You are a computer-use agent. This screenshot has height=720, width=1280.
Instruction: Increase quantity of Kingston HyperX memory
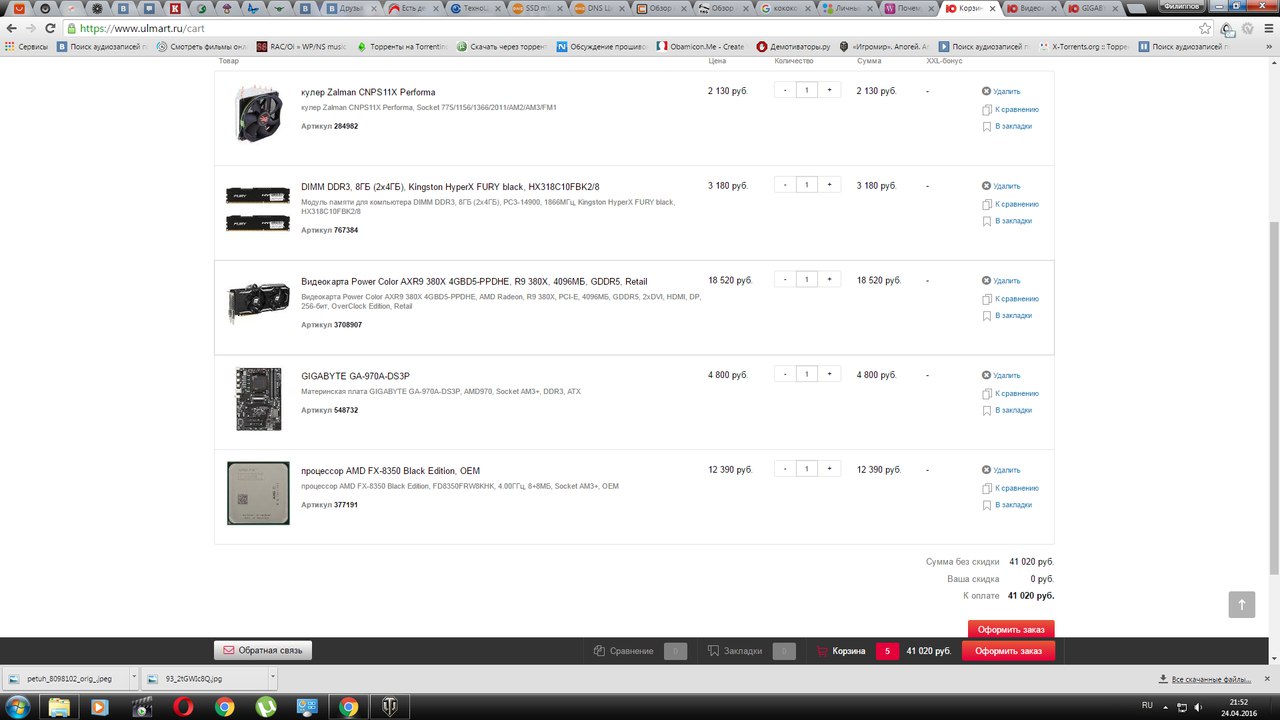pyautogui.click(x=829, y=185)
